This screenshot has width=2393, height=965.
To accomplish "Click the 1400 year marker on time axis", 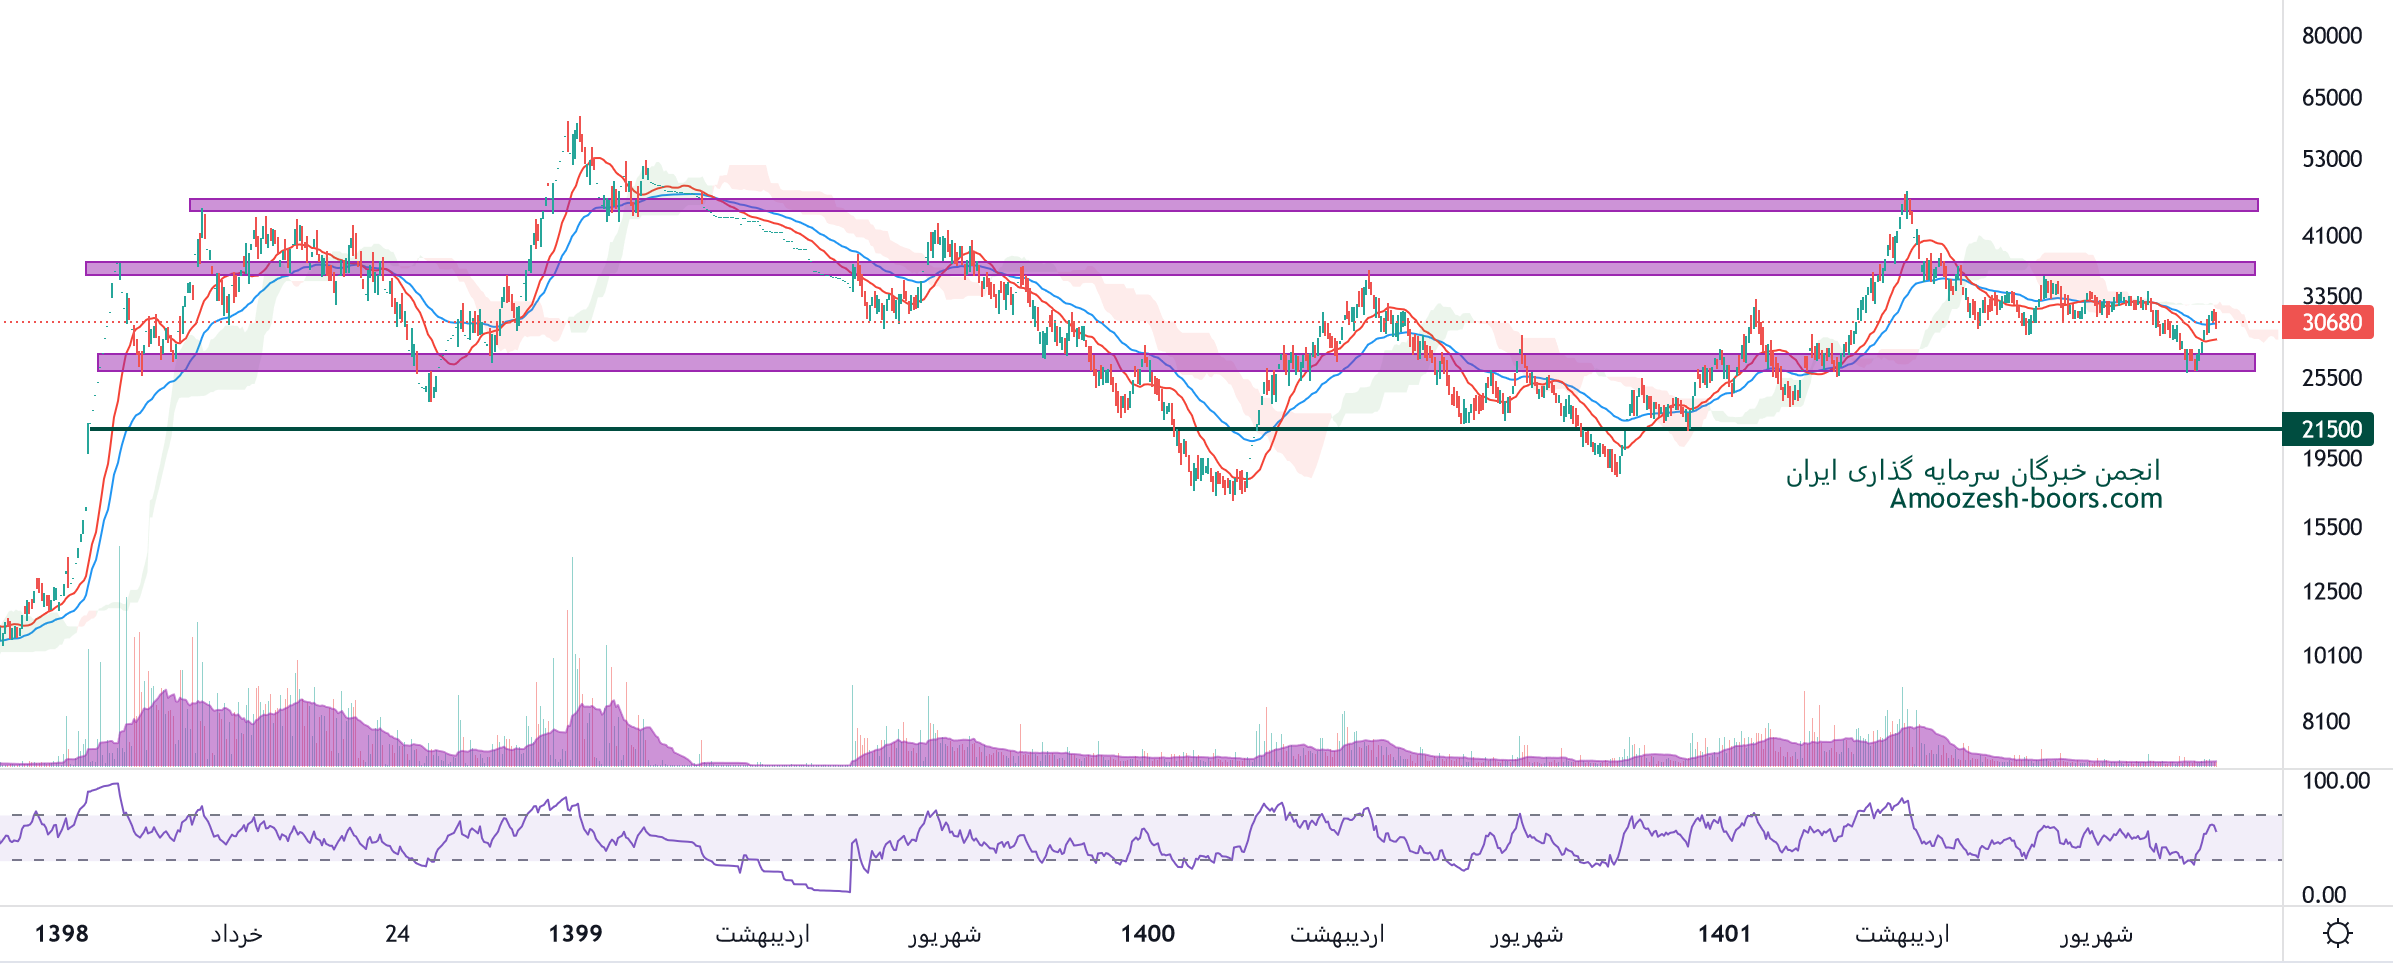I will point(1147,934).
